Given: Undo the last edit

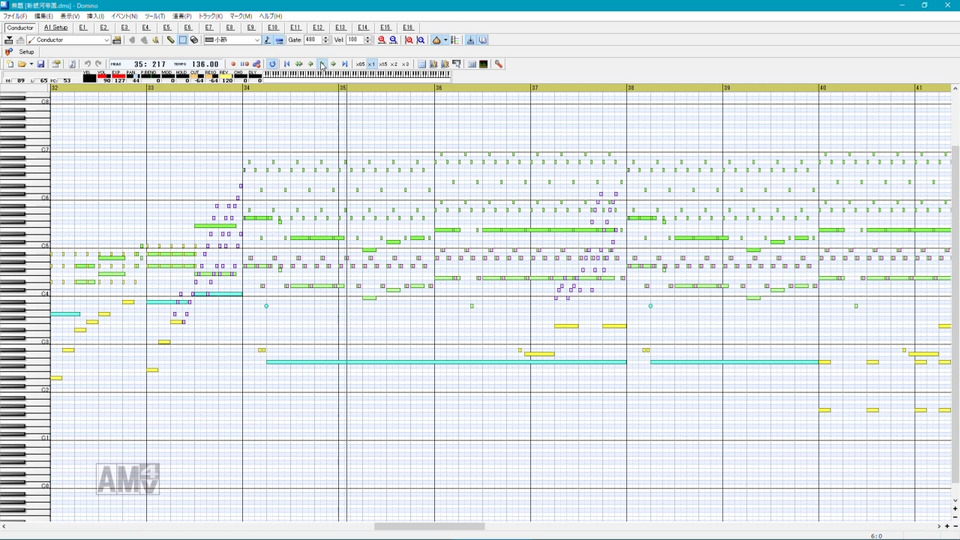Looking at the screenshot, I should point(88,64).
